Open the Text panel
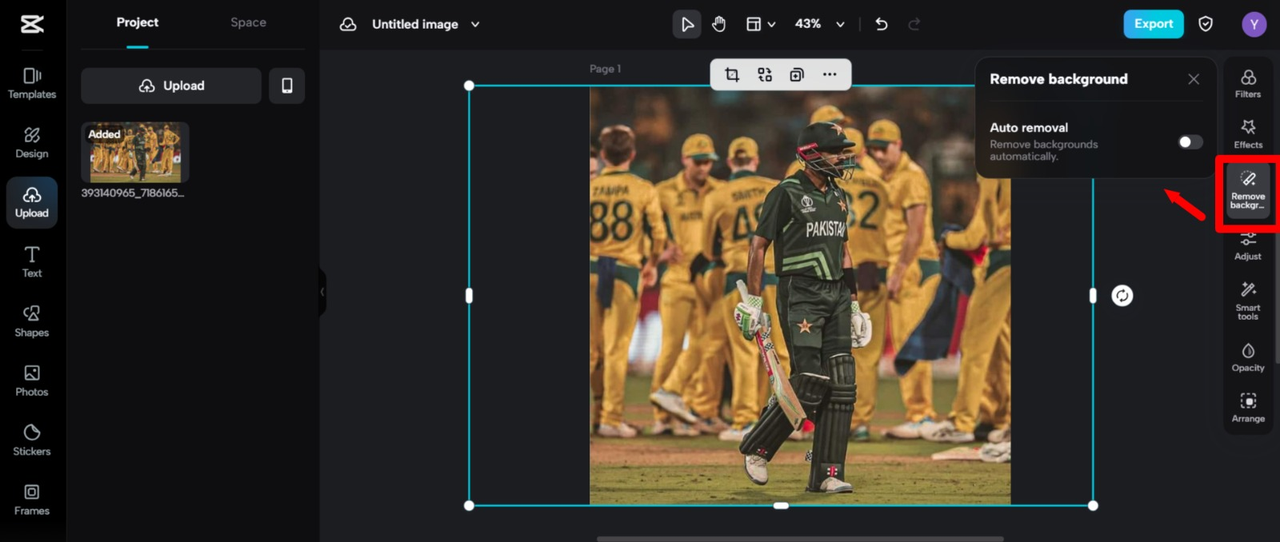 click(x=32, y=262)
